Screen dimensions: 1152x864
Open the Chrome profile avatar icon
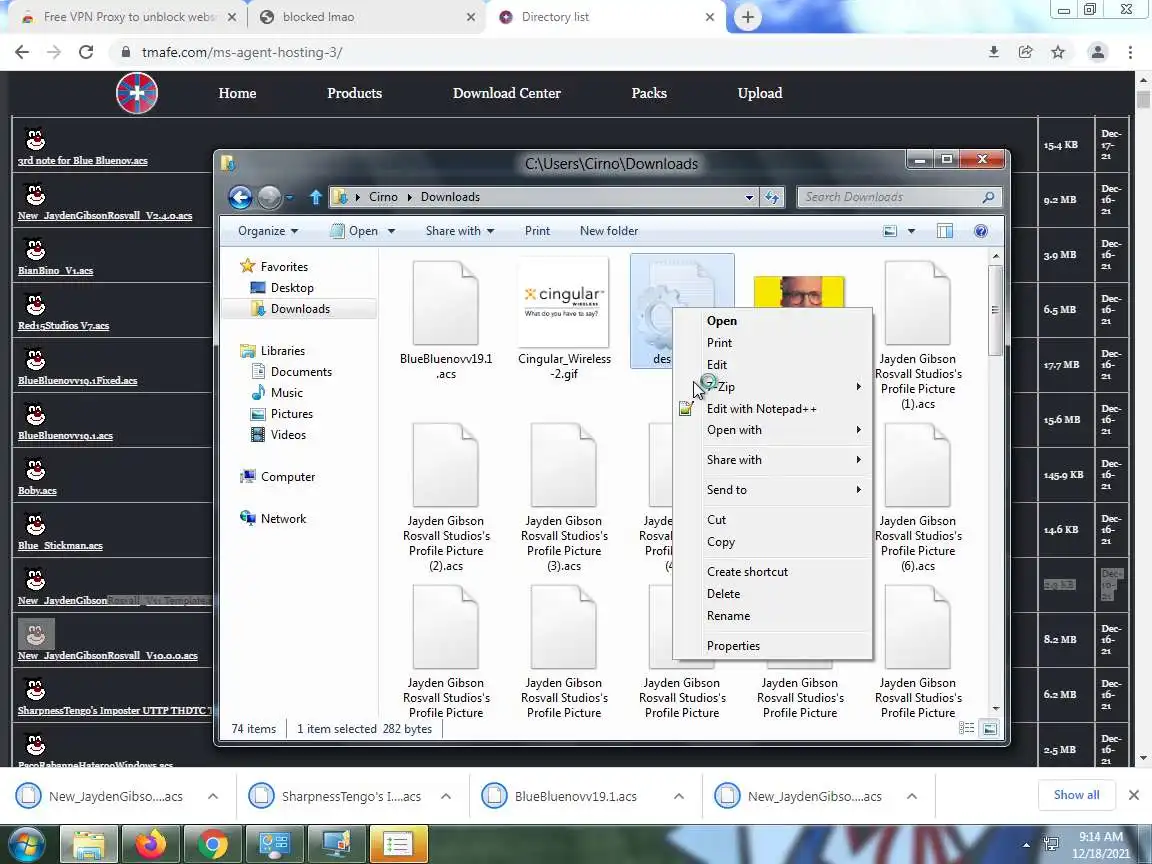click(x=1098, y=52)
